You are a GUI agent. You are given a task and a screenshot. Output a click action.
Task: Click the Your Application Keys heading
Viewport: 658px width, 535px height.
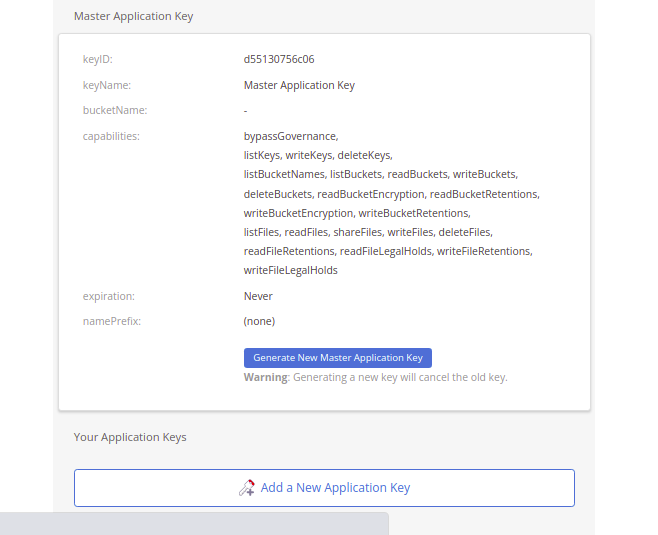pyautogui.click(x=130, y=437)
